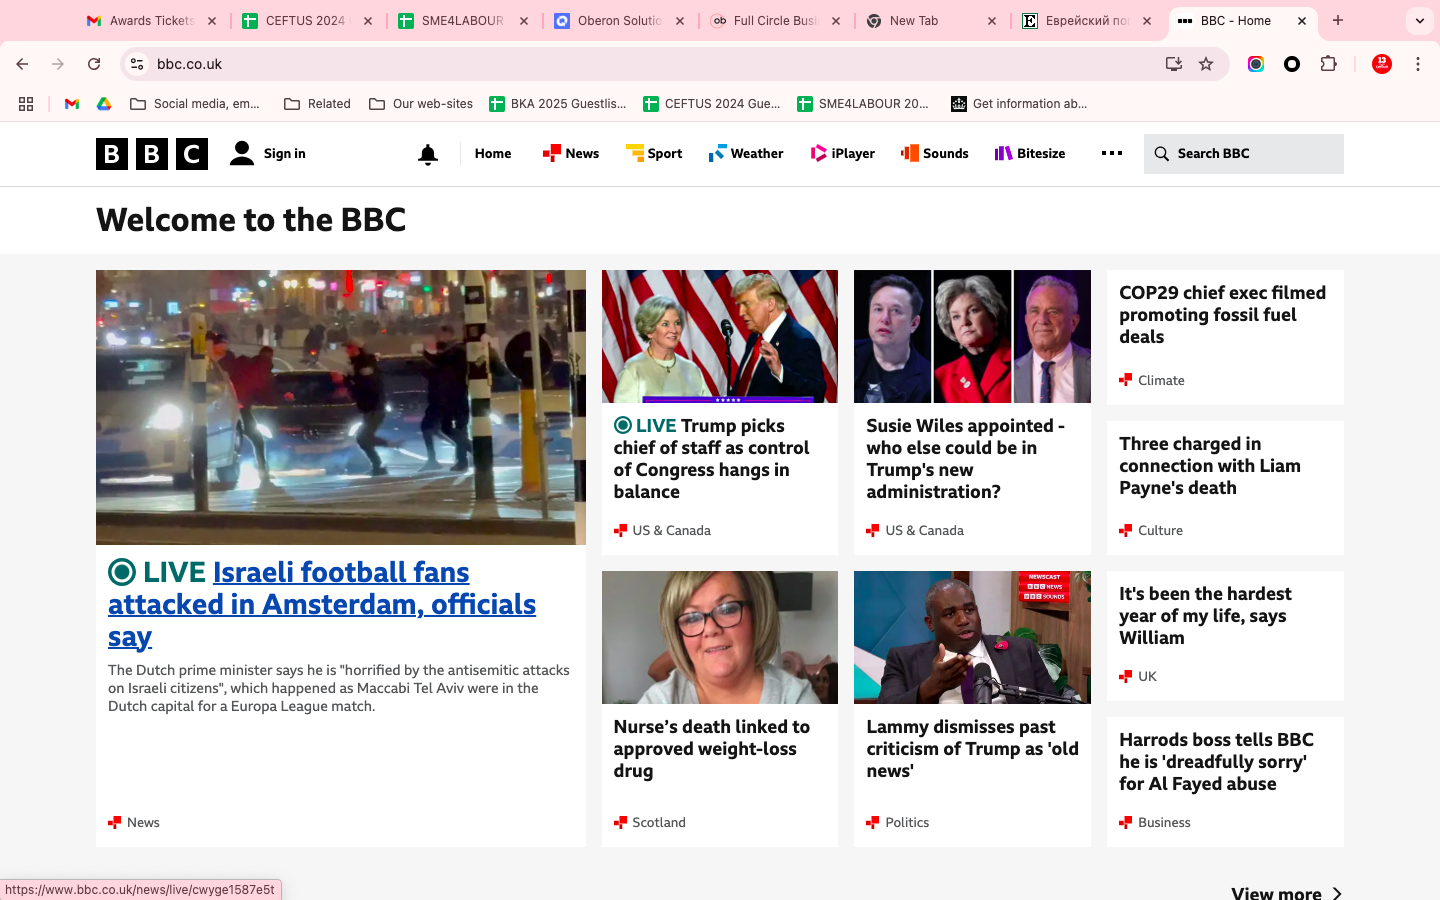Expand the More menu three dots

click(1111, 154)
